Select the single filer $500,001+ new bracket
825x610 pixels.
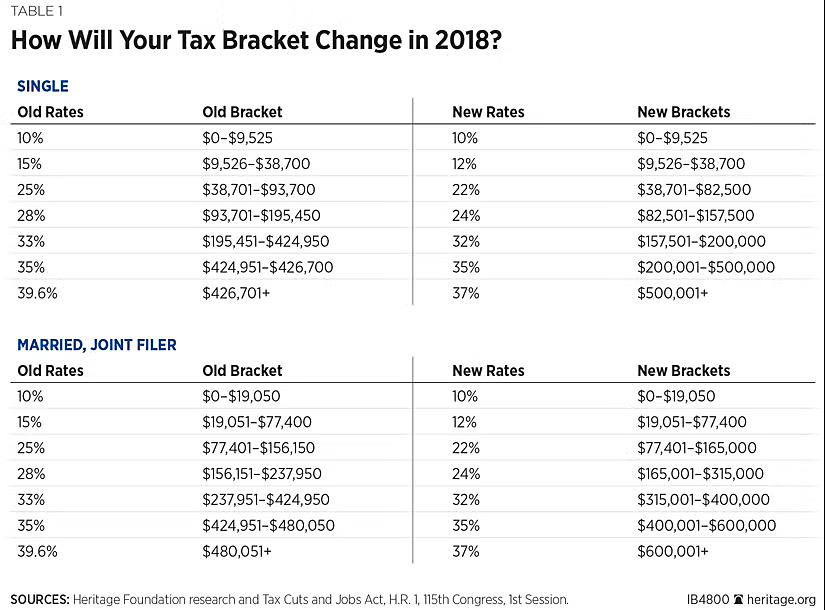673,293
